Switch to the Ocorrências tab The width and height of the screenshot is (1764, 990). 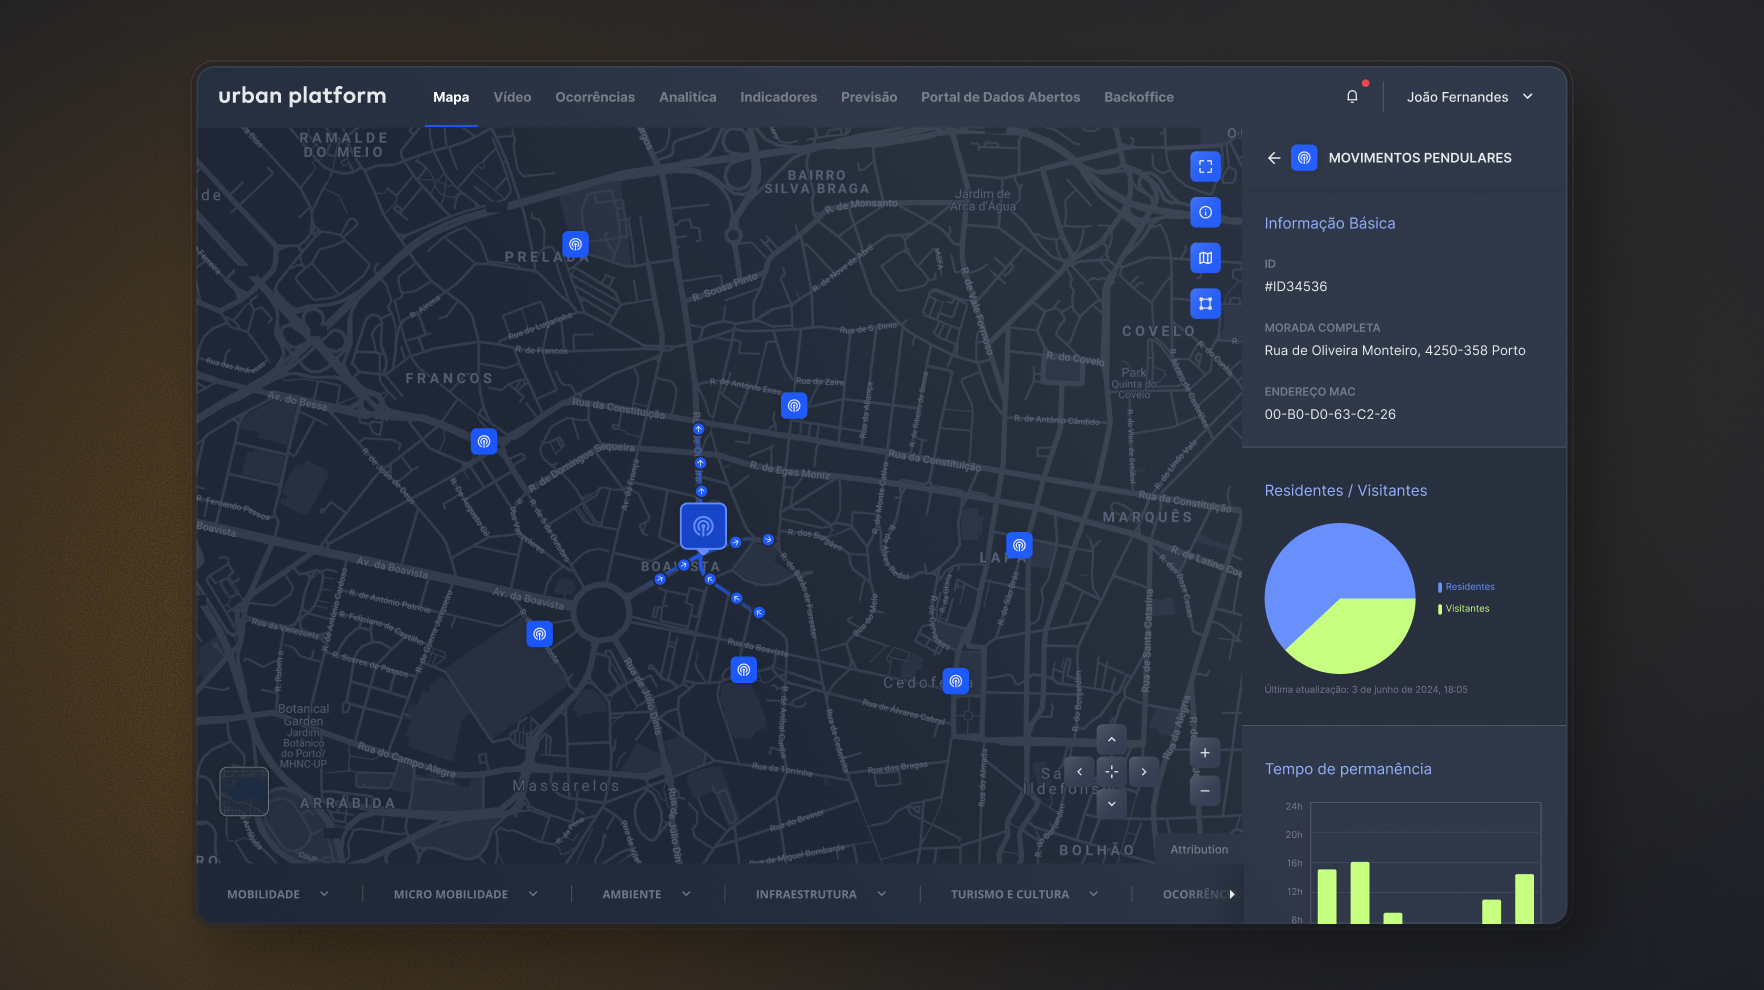[x=595, y=97]
